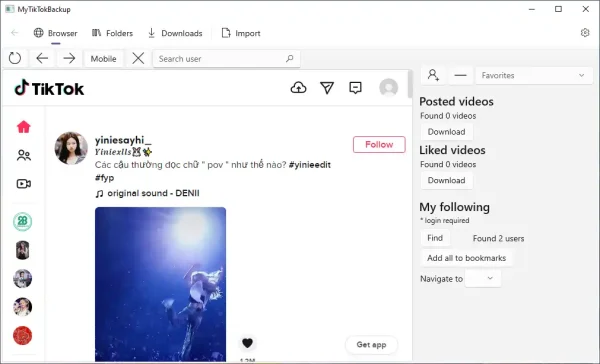Click Add all to bookmarks

(466, 258)
